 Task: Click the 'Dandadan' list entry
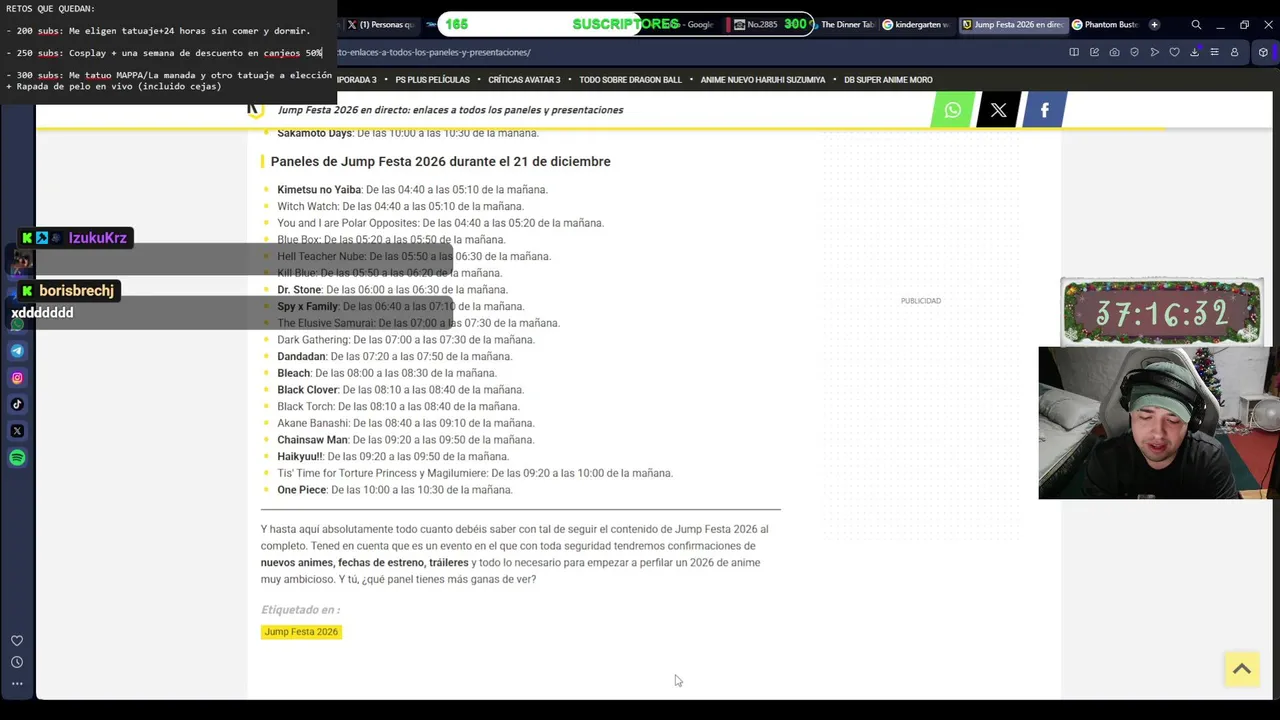click(394, 357)
